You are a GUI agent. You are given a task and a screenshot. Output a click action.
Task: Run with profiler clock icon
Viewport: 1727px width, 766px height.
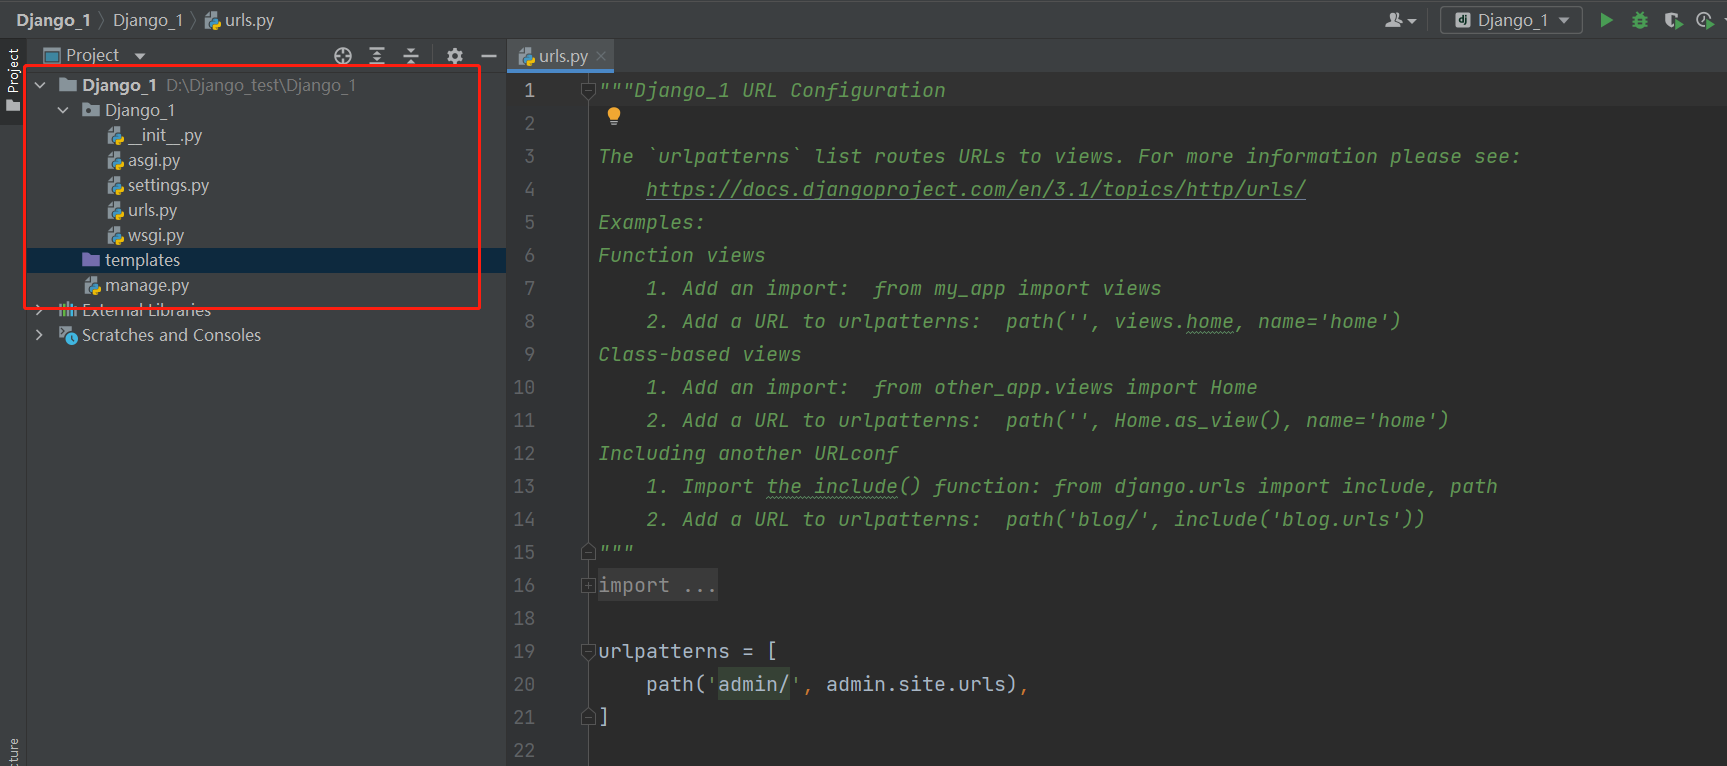(1706, 20)
